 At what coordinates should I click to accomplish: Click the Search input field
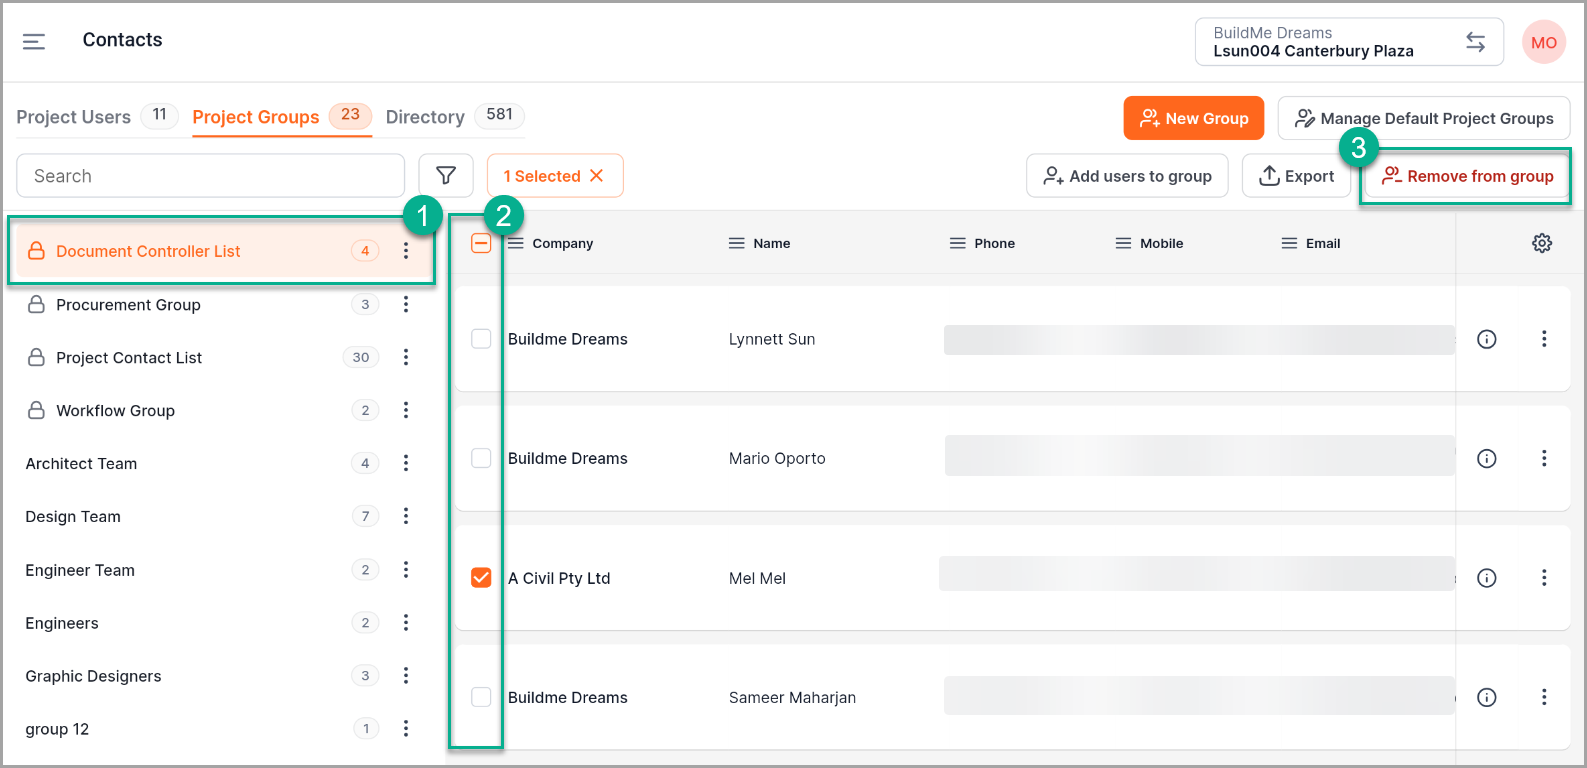pos(211,176)
